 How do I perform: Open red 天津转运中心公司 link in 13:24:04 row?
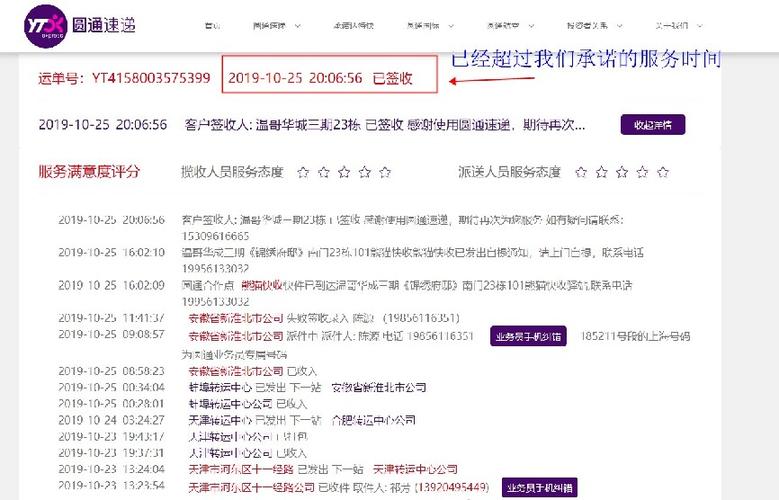pos(415,469)
